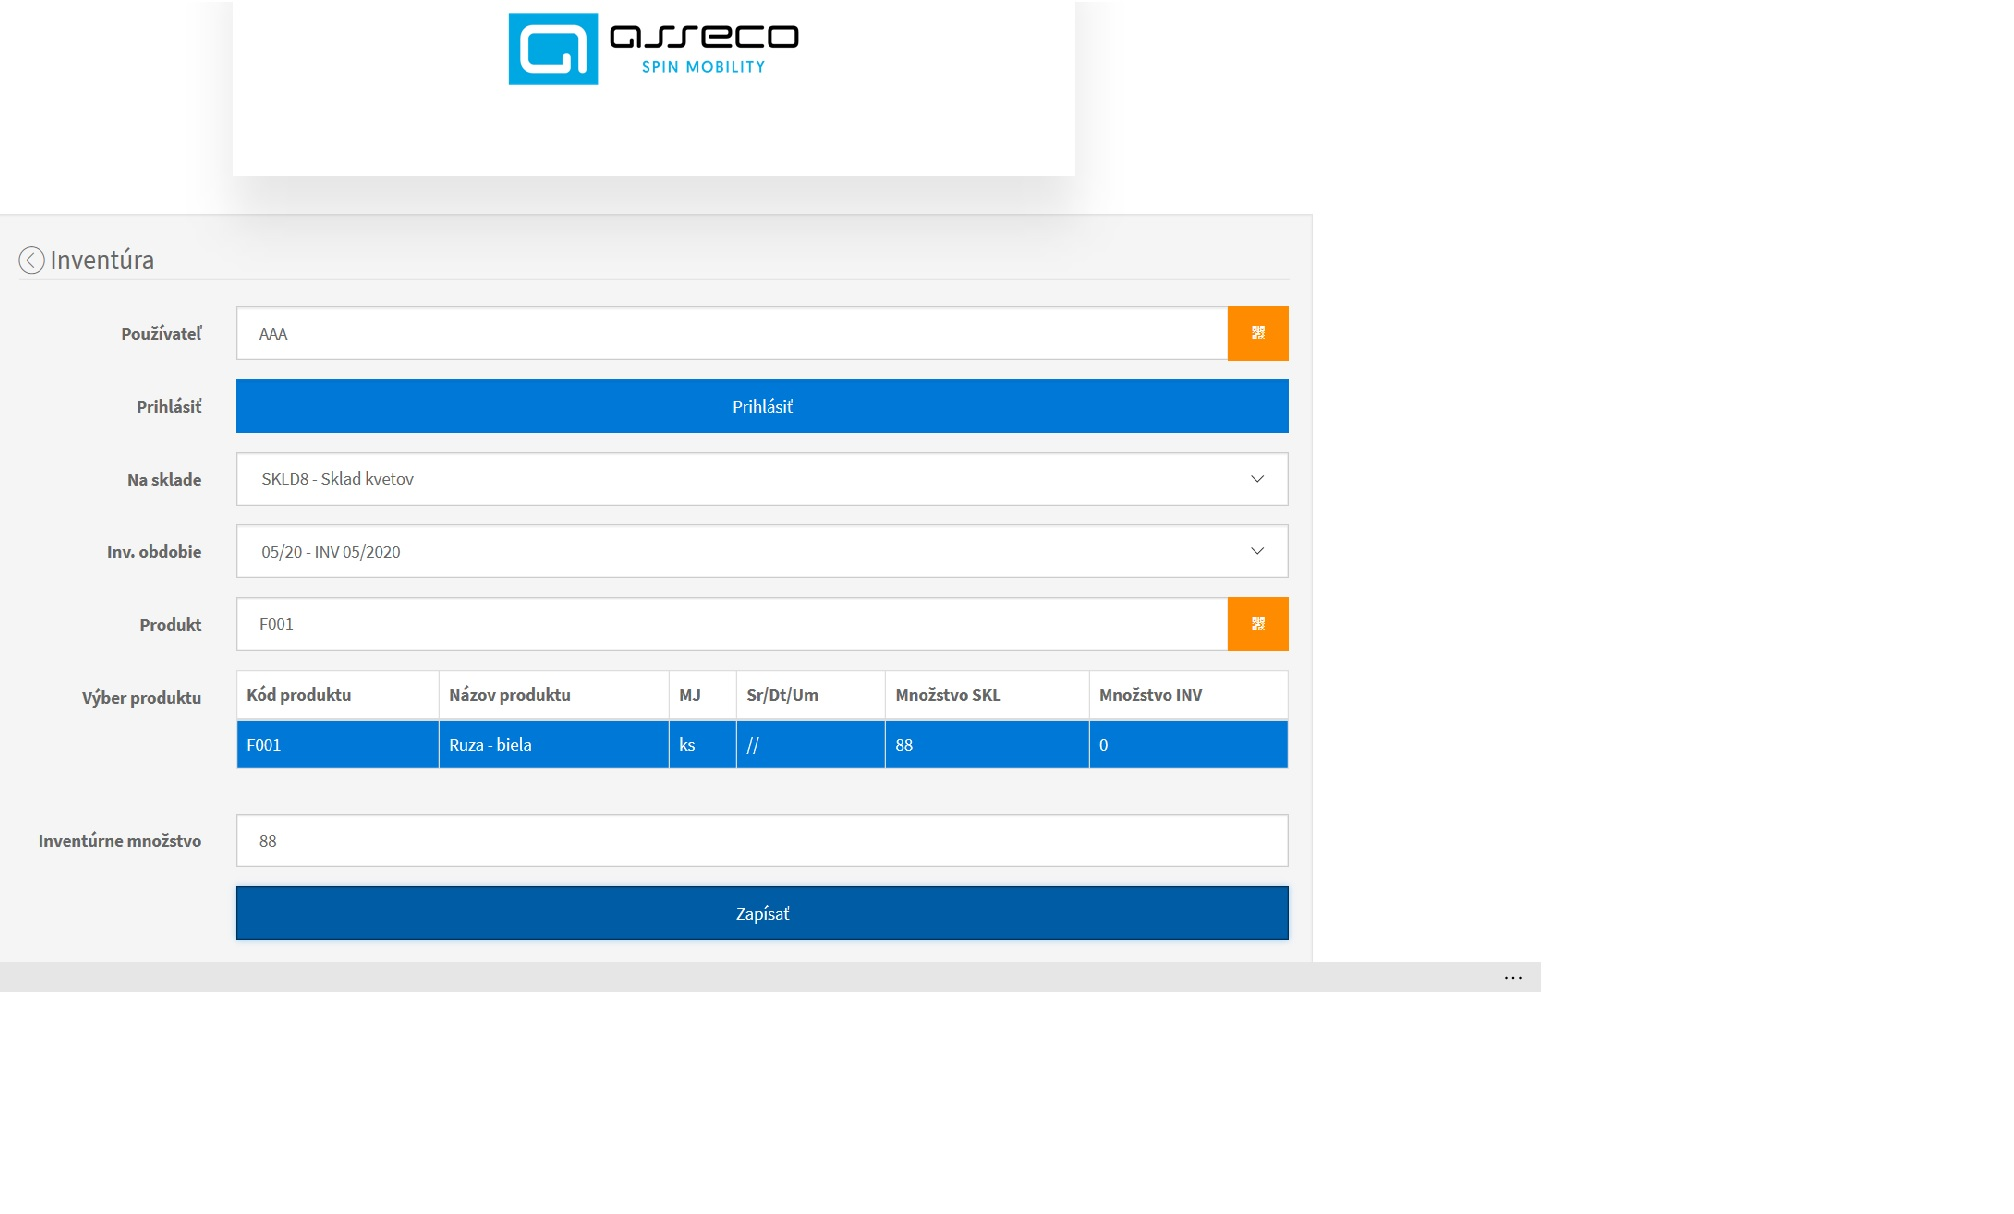Screen dimensions: 2014x1214
Task: Click the blue Prihlásiť button
Action: [x=762, y=406]
